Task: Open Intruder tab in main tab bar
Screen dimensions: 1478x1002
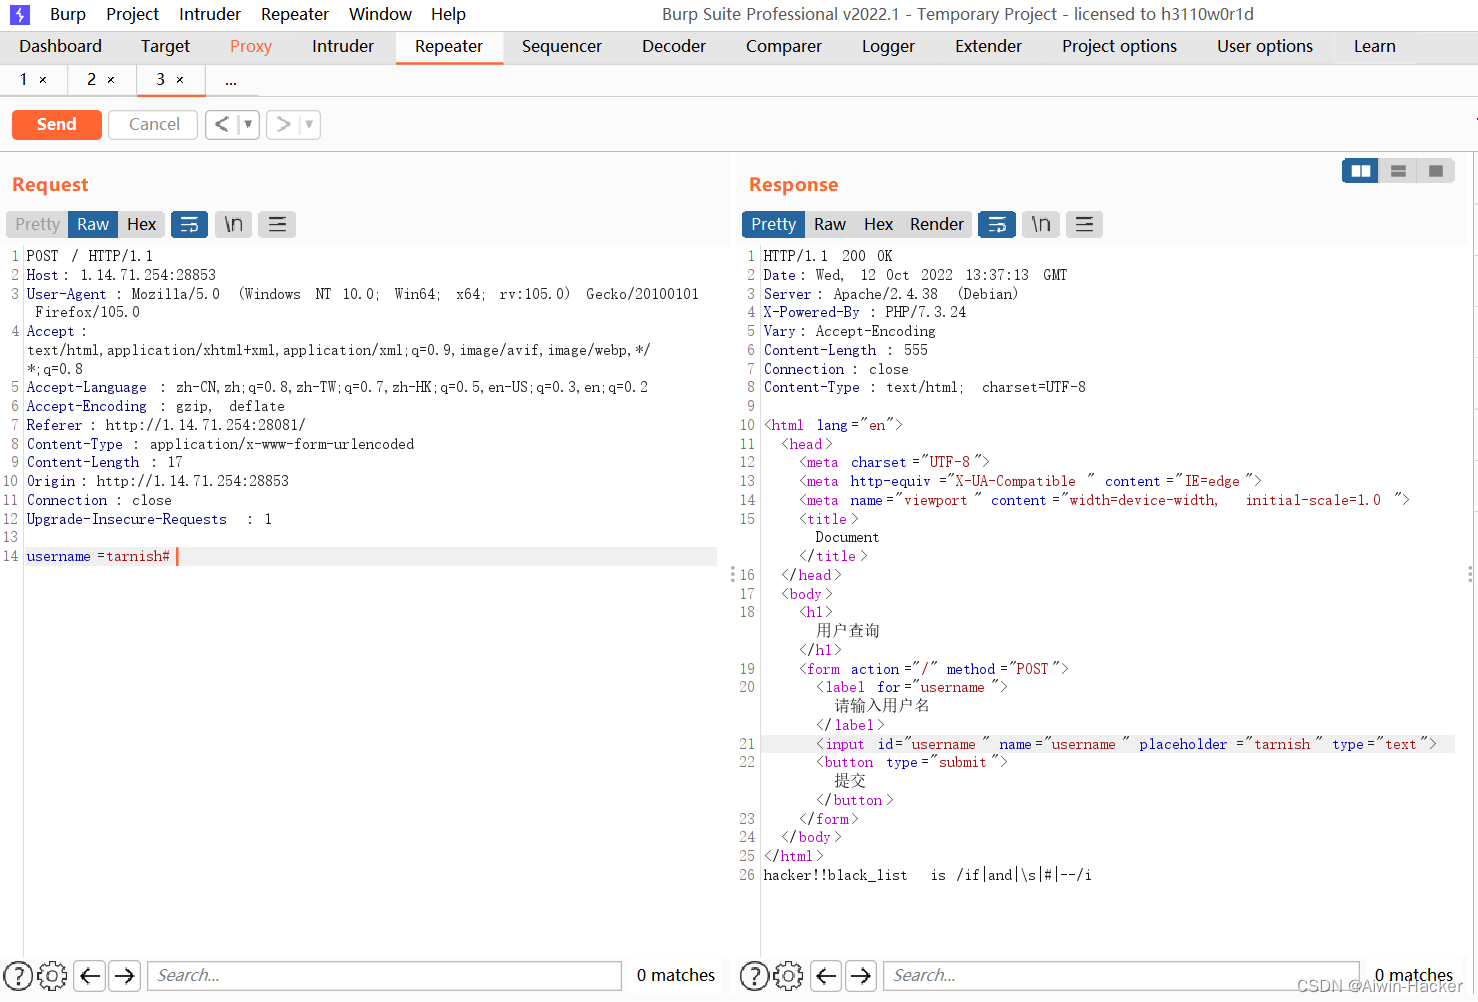Action: click(x=342, y=46)
